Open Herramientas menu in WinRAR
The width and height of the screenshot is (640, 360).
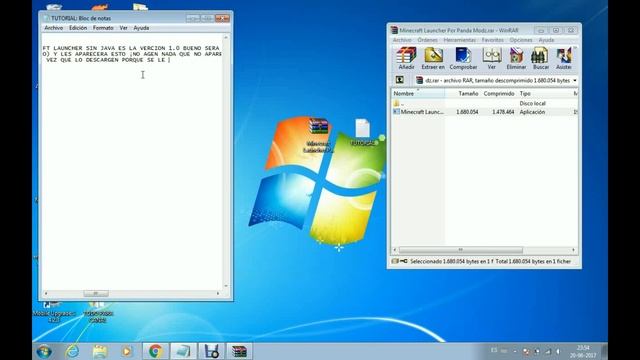[460, 40]
